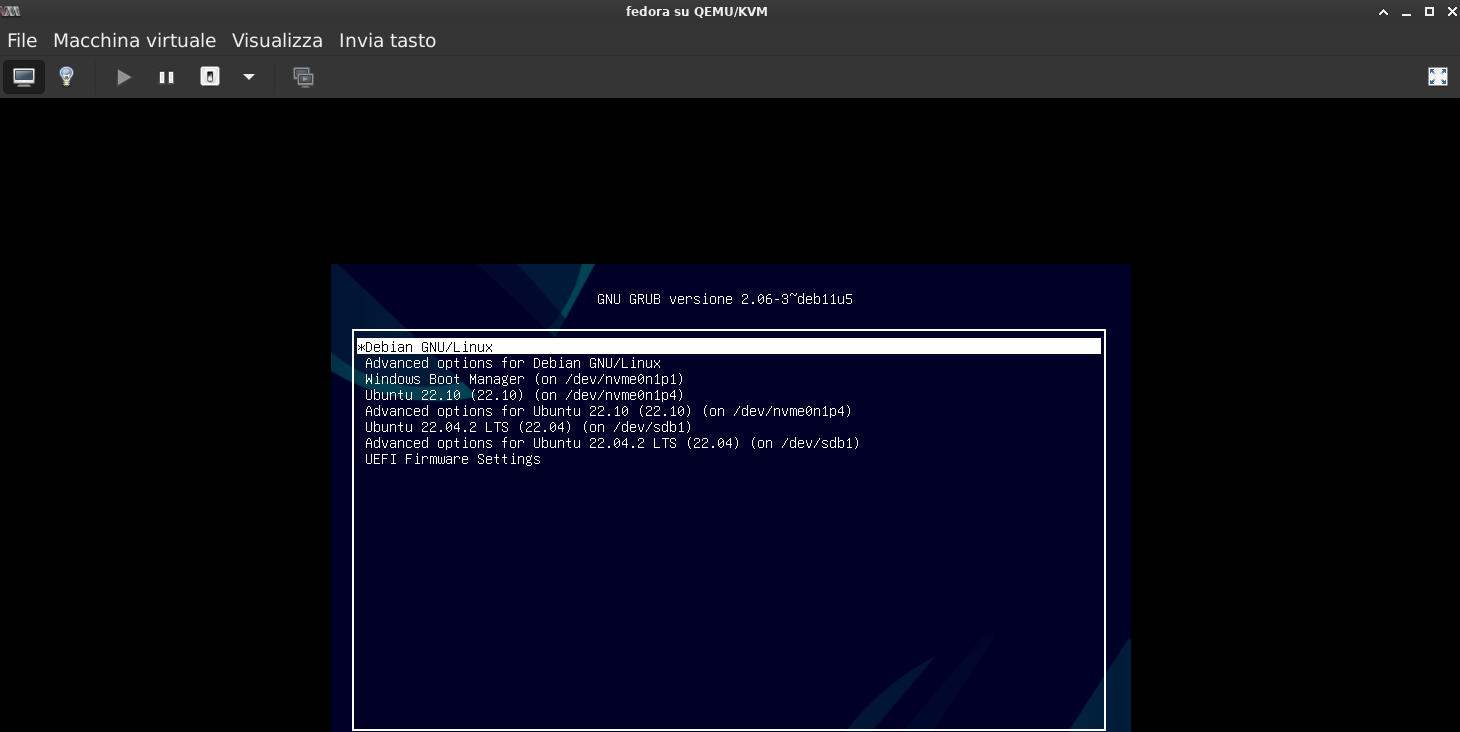Pause the virtual machine
The width and height of the screenshot is (1460, 732).
167,77
